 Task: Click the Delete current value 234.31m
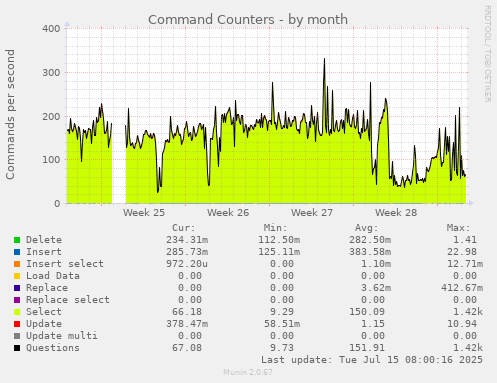[187, 240]
